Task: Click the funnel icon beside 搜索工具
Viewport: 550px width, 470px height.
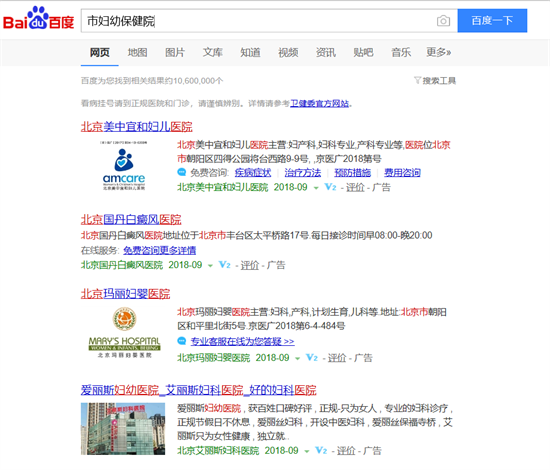Action: [x=417, y=81]
